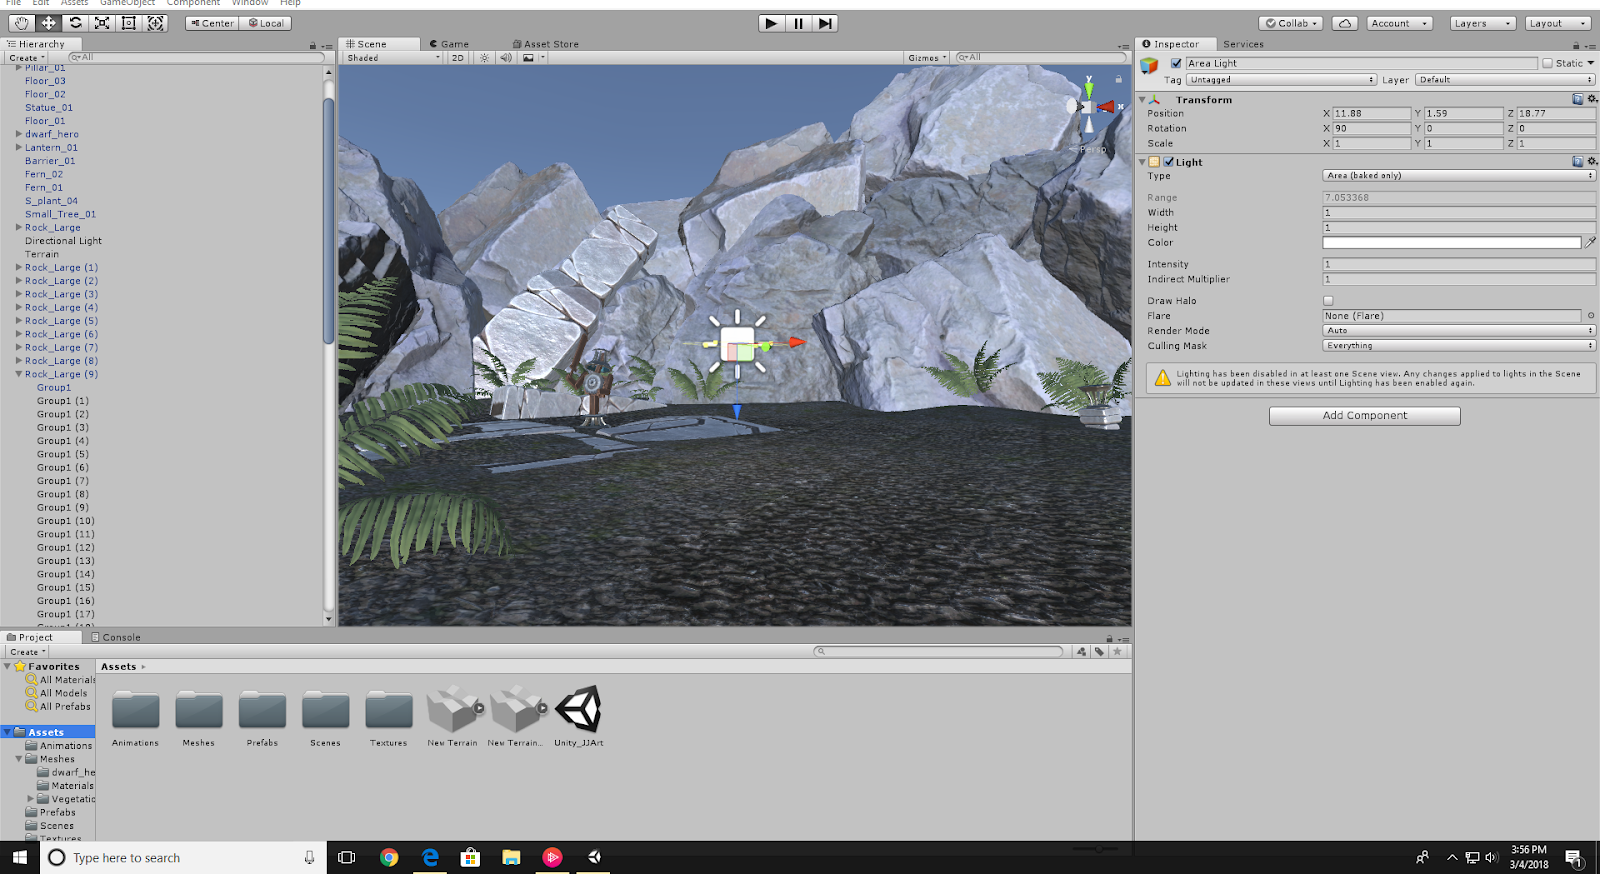Switch to the Asset Store tab
The height and width of the screenshot is (874, 1600).
point(546,44)
